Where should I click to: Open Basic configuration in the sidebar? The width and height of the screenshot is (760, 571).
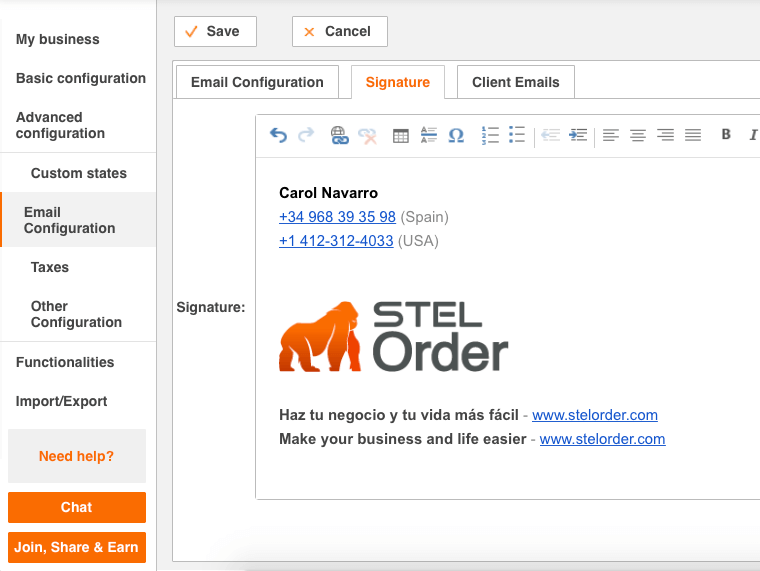coord(81,78)
